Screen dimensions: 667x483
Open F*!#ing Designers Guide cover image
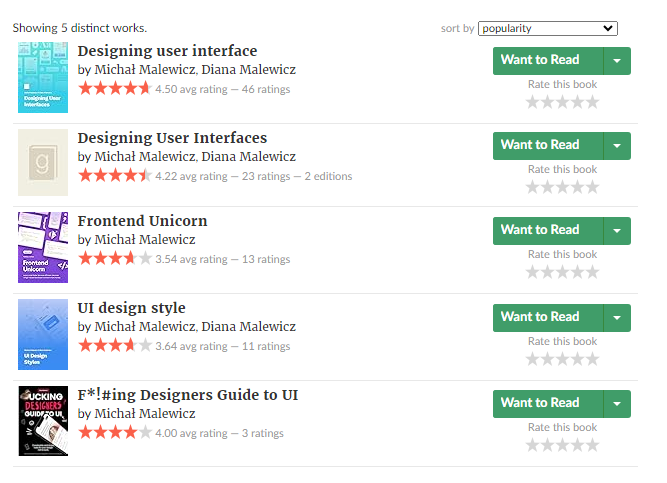pos(43,421)
